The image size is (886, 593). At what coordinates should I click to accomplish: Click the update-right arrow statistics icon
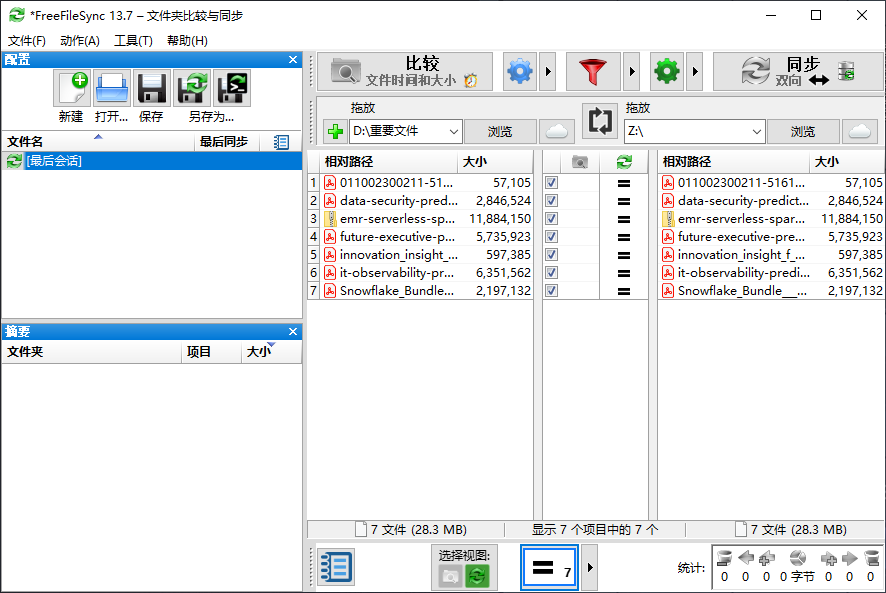point(850,559)
